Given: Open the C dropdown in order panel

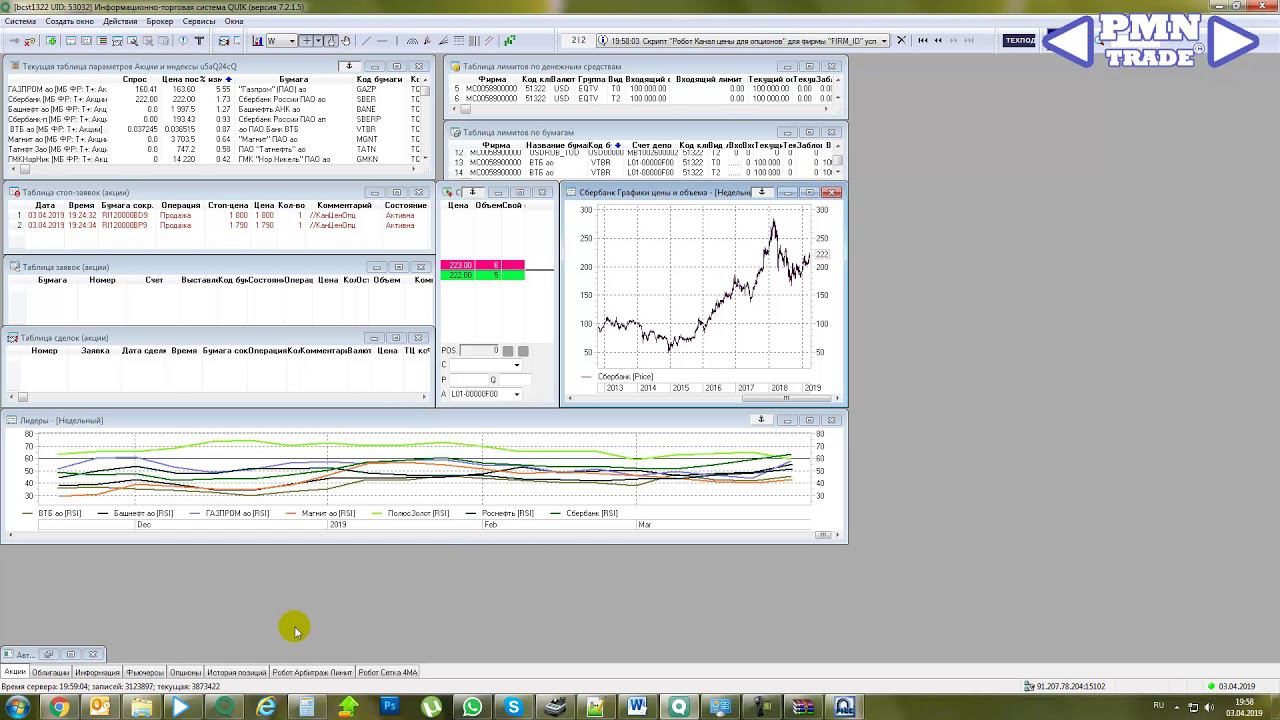Looking at the screenshot, I should (x=516, y=365).
